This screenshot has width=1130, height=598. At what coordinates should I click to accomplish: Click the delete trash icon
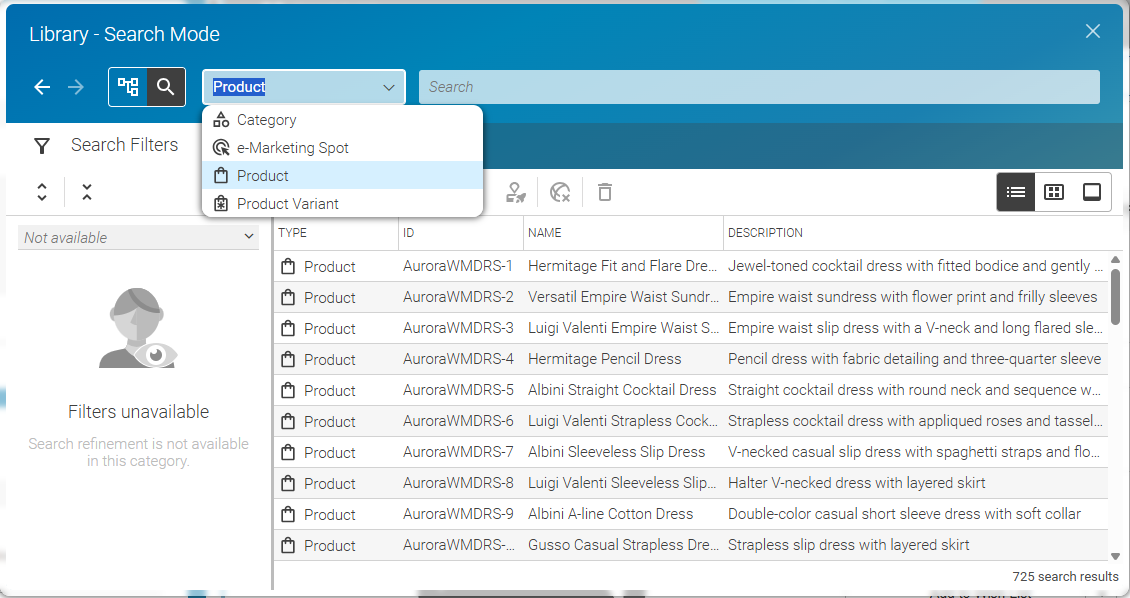604,192
